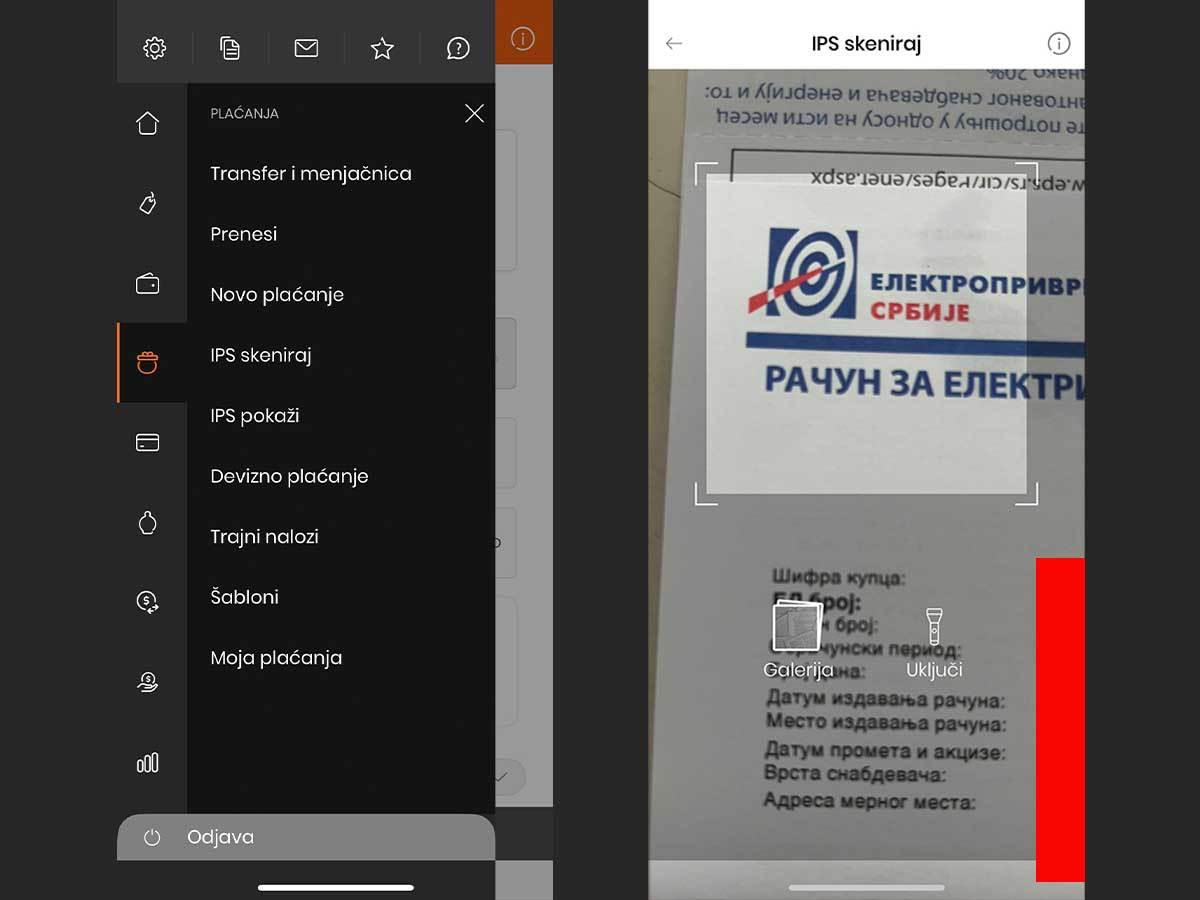Open Novo plaćanje menu item

pyautogui.click(x=277, y=295)
